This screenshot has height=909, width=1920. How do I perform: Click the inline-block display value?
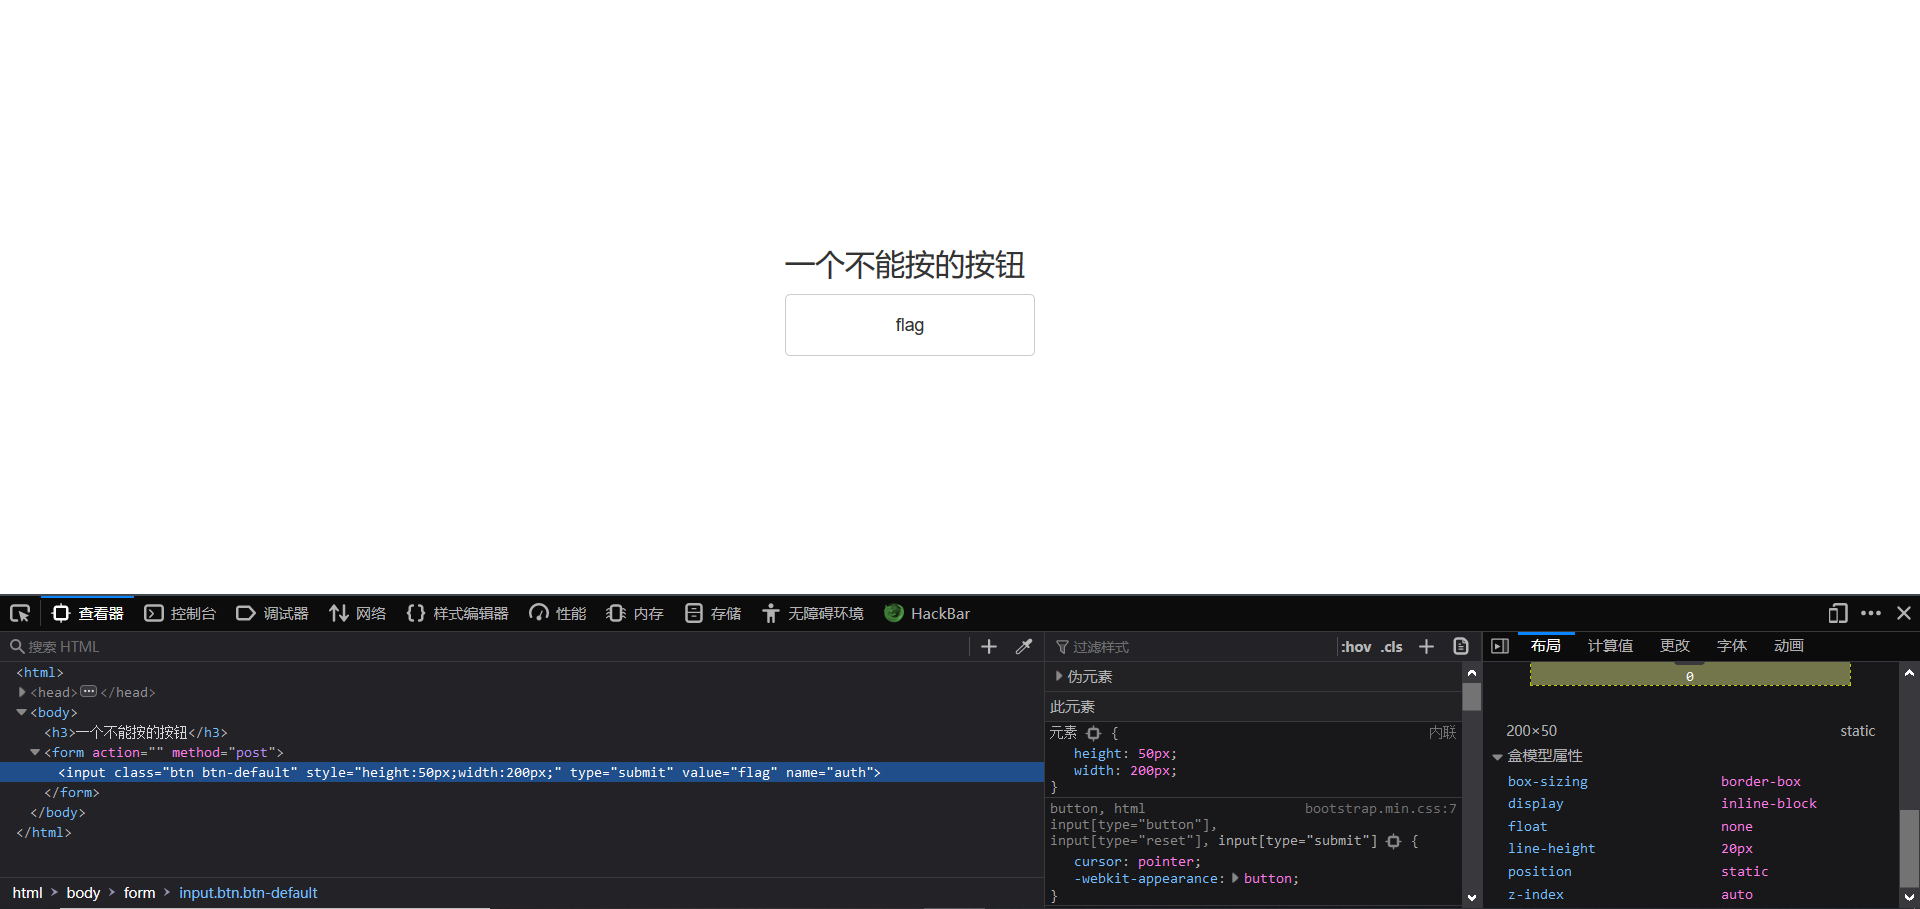pyautogui.click(x=1768, y=803)
